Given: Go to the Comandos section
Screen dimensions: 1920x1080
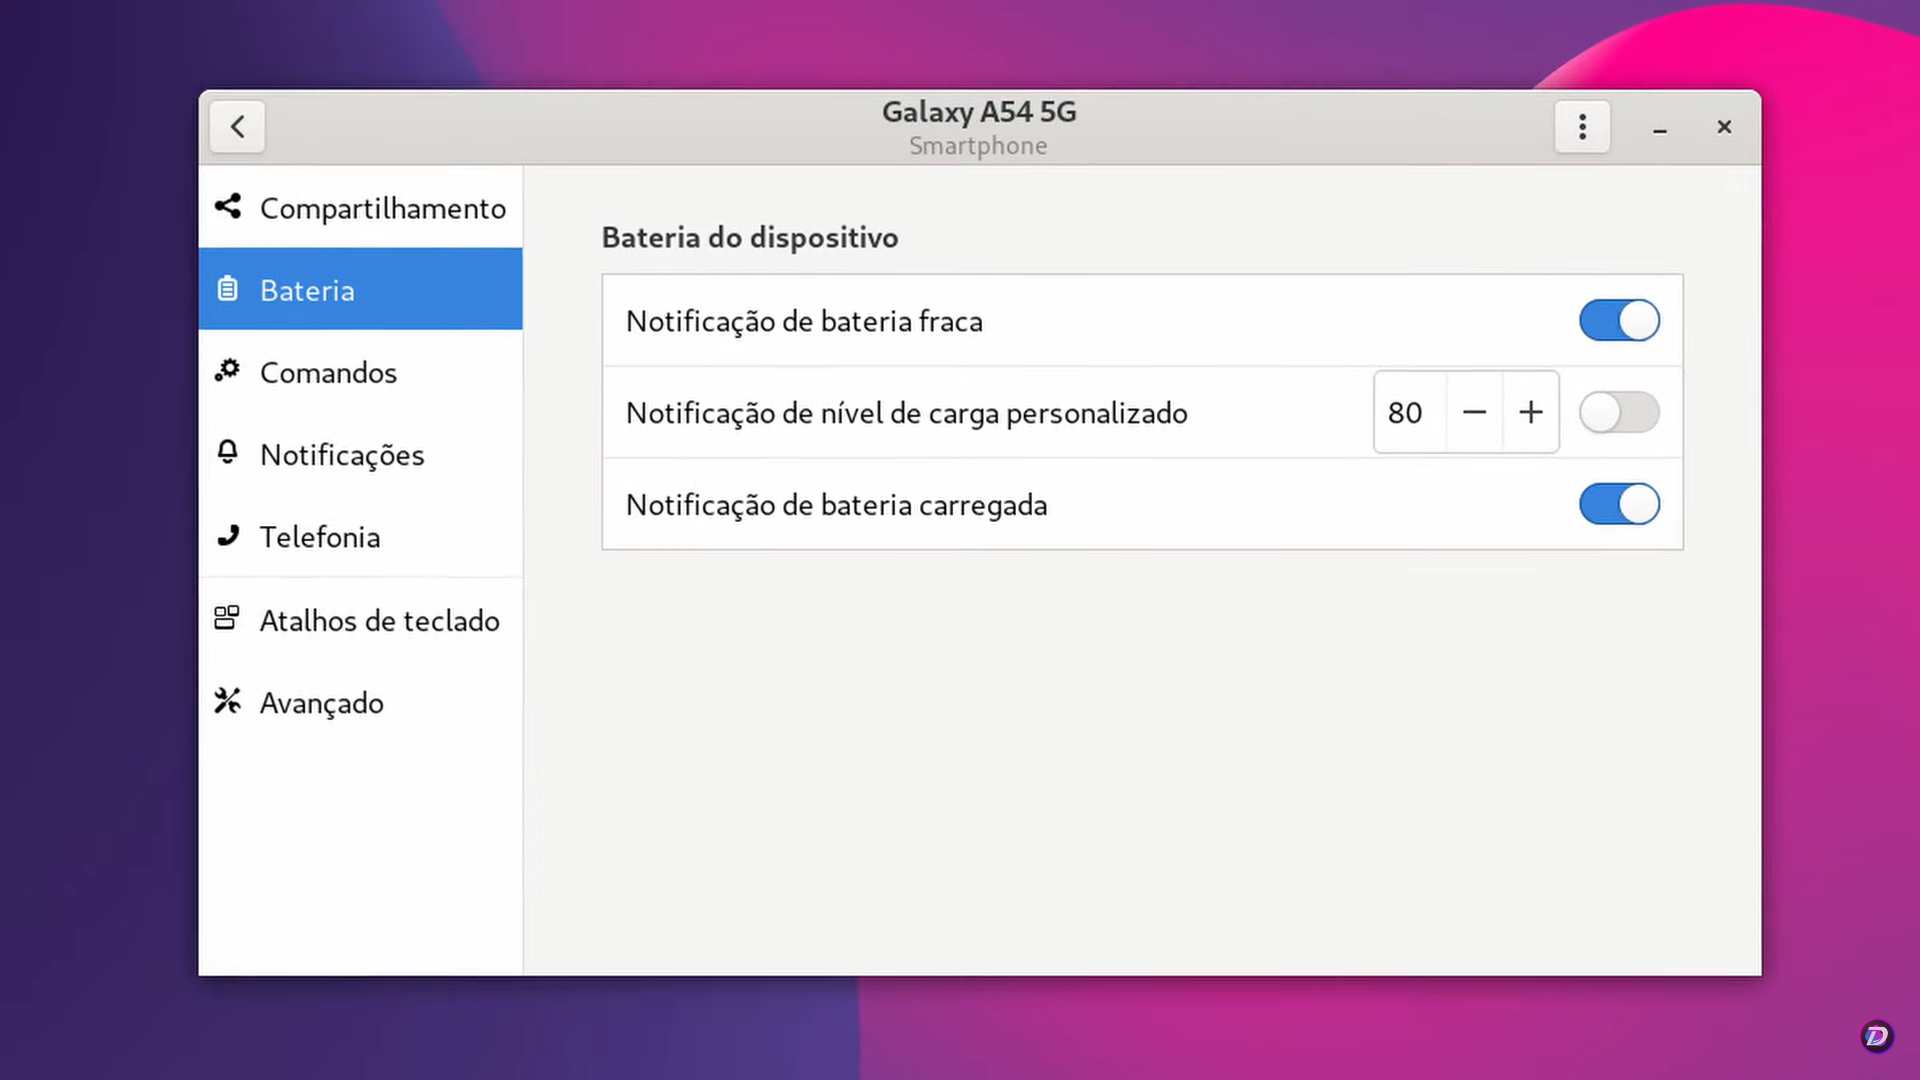Looking at the screenshot, I should [328, 371].
